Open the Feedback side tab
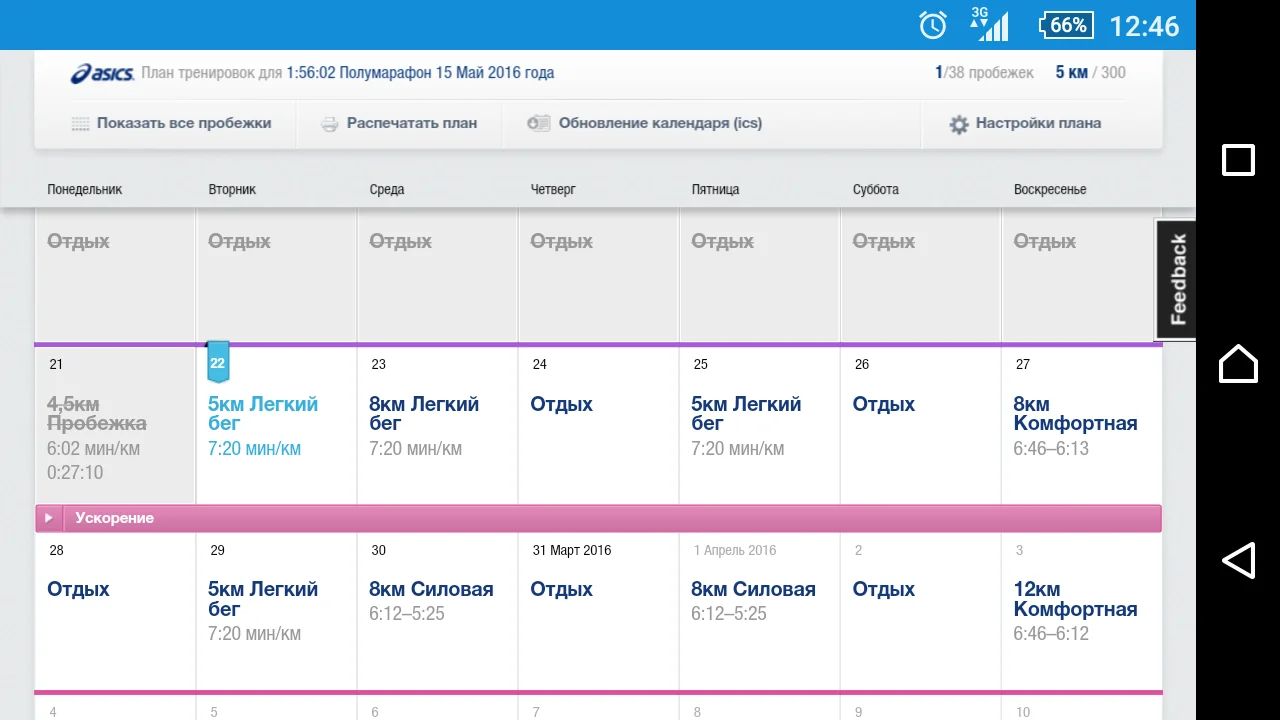The width and height of the screenshot is (1280, 720). point(1177,280)
